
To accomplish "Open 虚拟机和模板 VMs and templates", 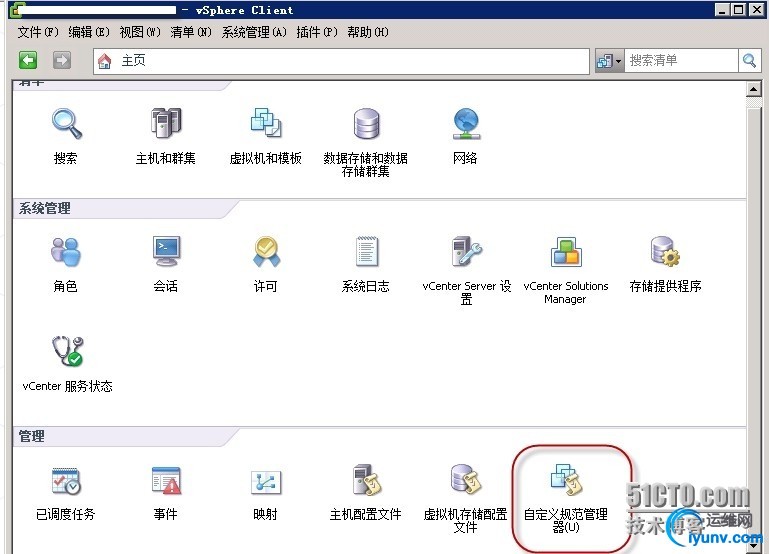I will coord(265,123).
